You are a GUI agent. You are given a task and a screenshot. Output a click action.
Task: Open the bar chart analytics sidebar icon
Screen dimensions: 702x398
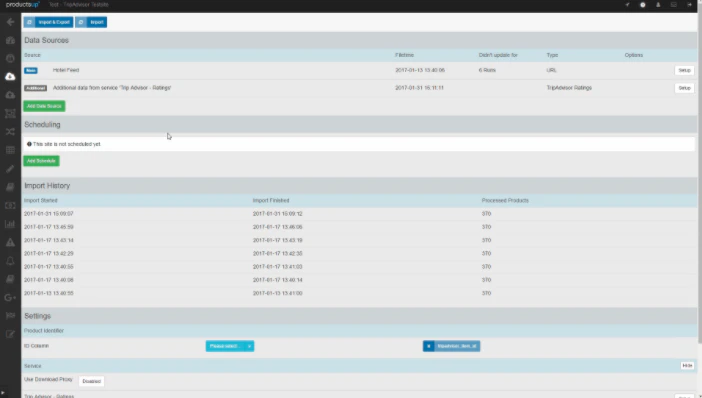10,224
